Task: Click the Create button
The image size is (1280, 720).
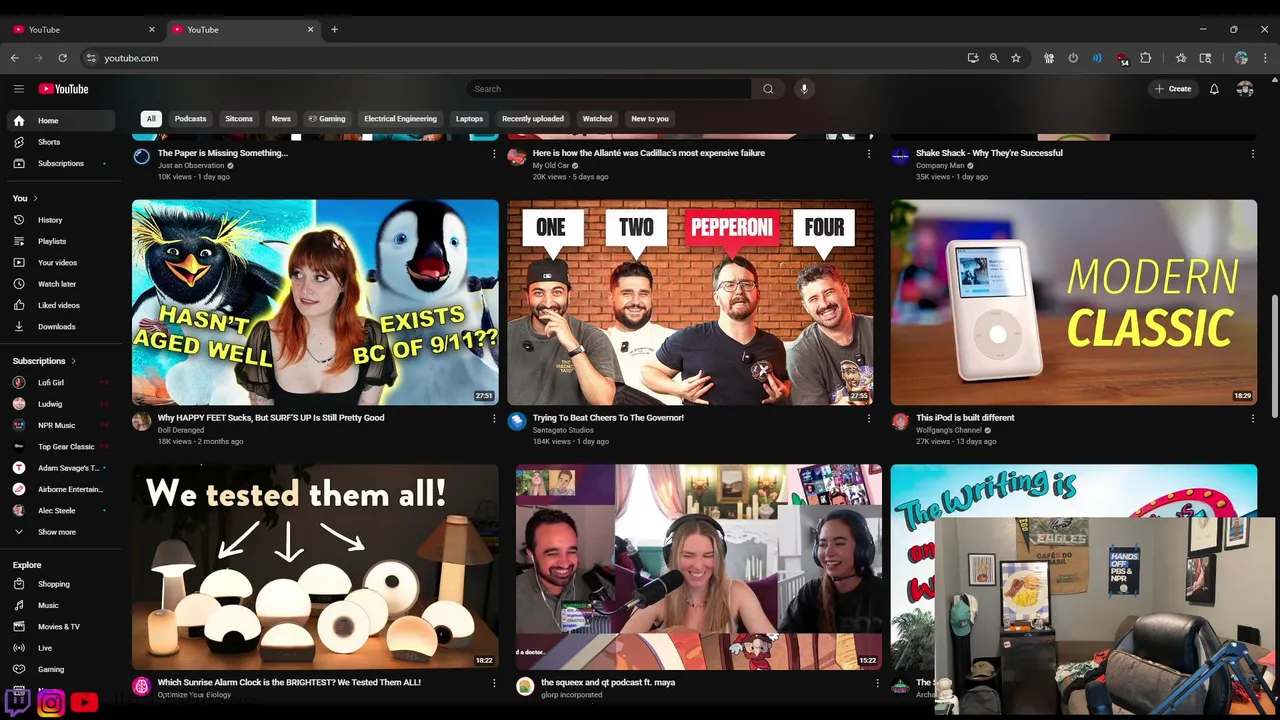Action: click(x=1173, y=89)
